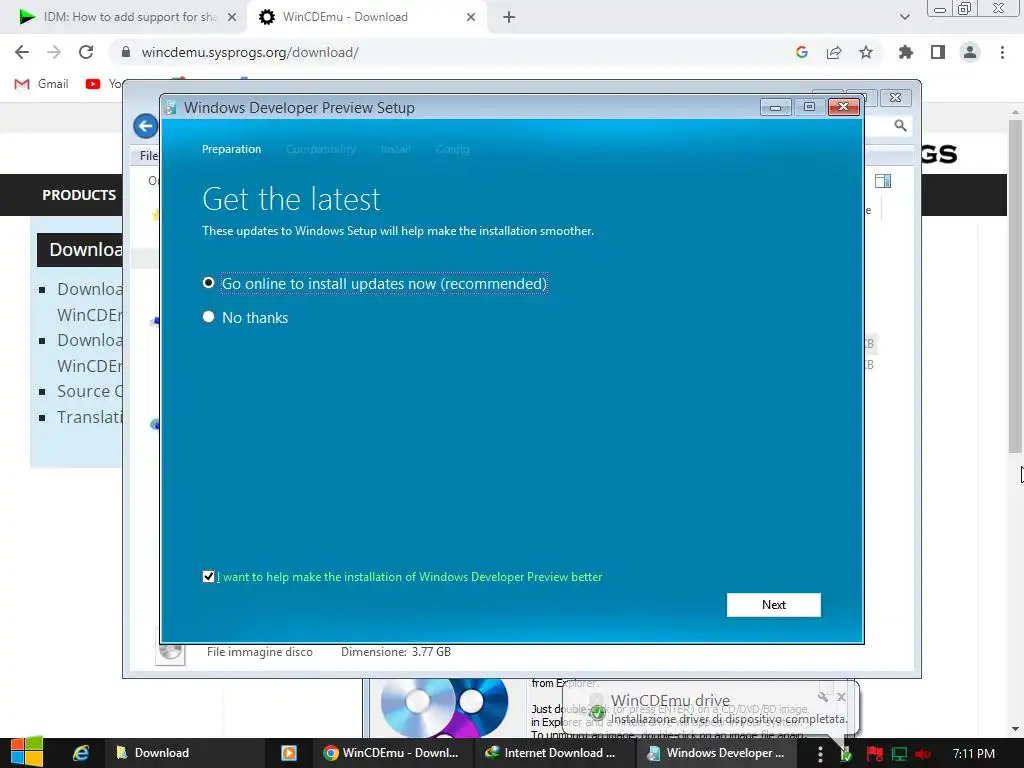Click the device install tray icon
Image resolution: width=1024 pixels, height=768 pixels.
point(846,754)
